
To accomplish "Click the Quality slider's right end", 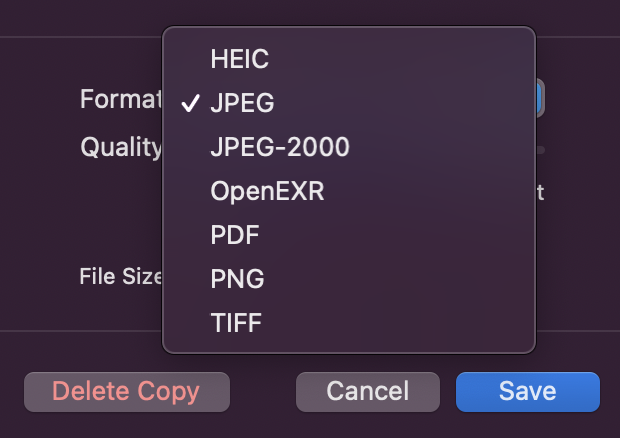I will tap(541, 149).
